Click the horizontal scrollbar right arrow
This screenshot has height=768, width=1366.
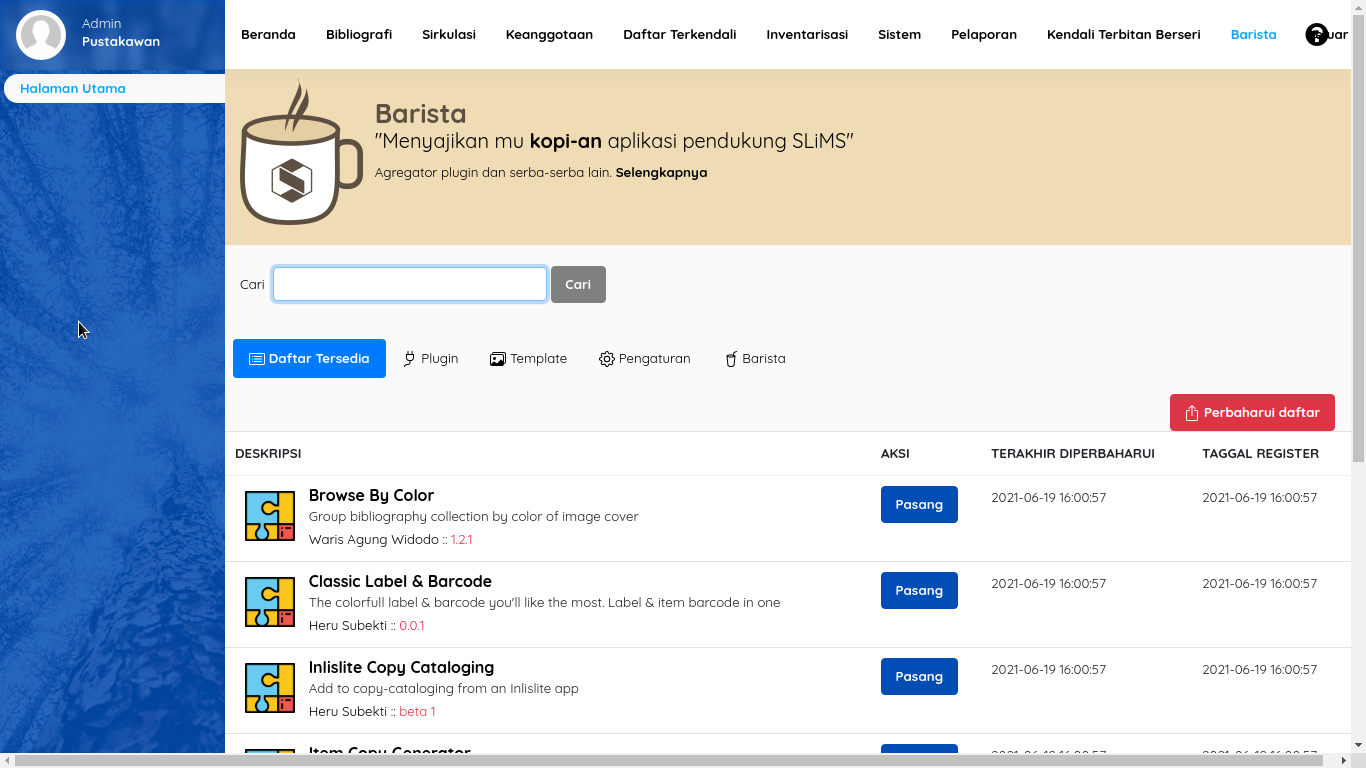point(1343,760)
